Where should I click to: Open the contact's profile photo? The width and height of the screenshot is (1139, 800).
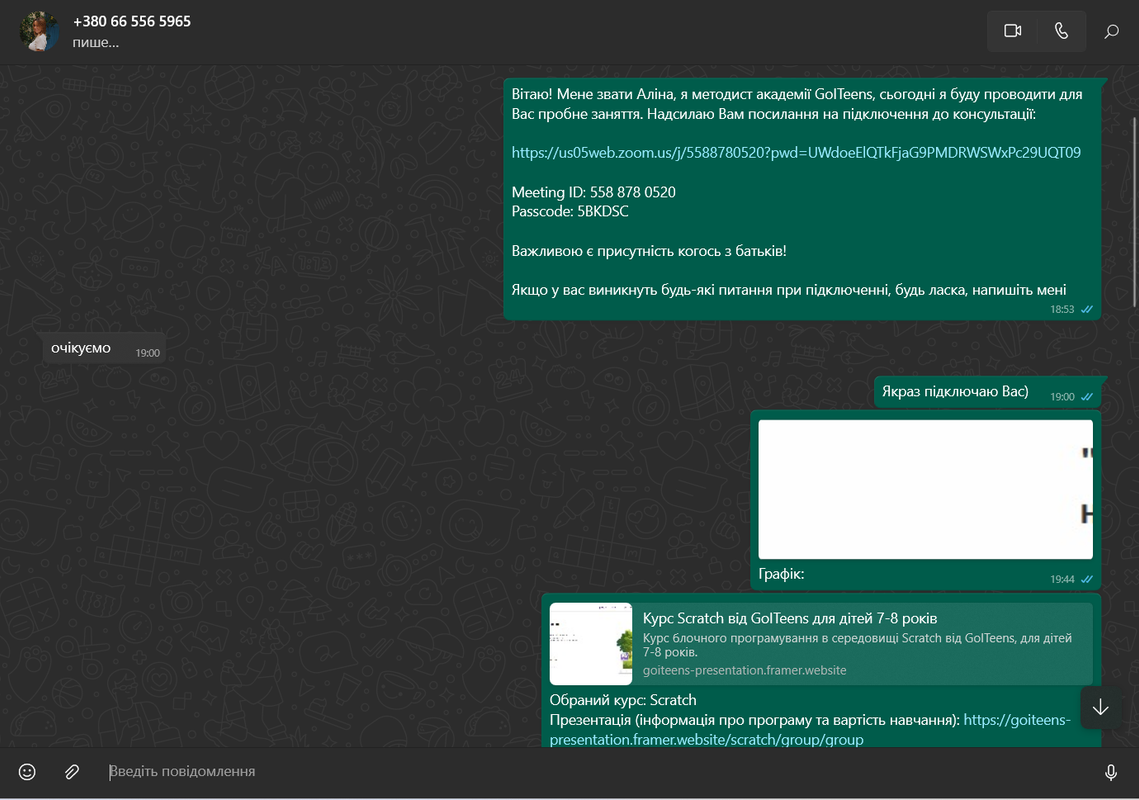click(39, 31)
